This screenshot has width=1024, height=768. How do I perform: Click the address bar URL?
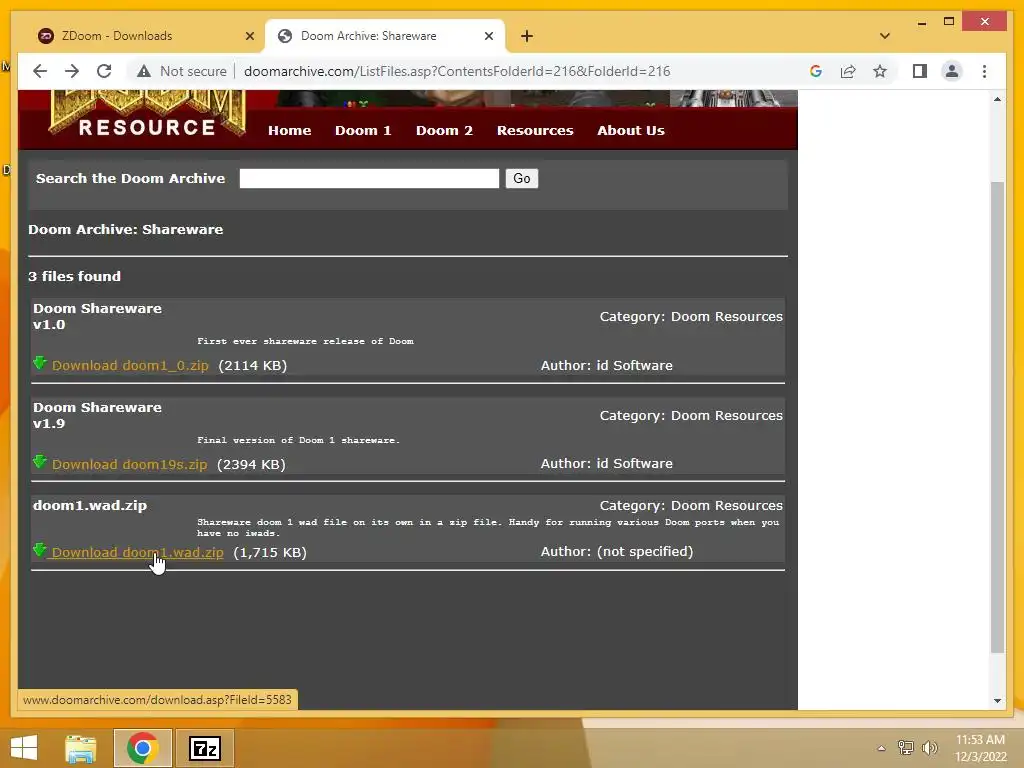pos(456,71)
